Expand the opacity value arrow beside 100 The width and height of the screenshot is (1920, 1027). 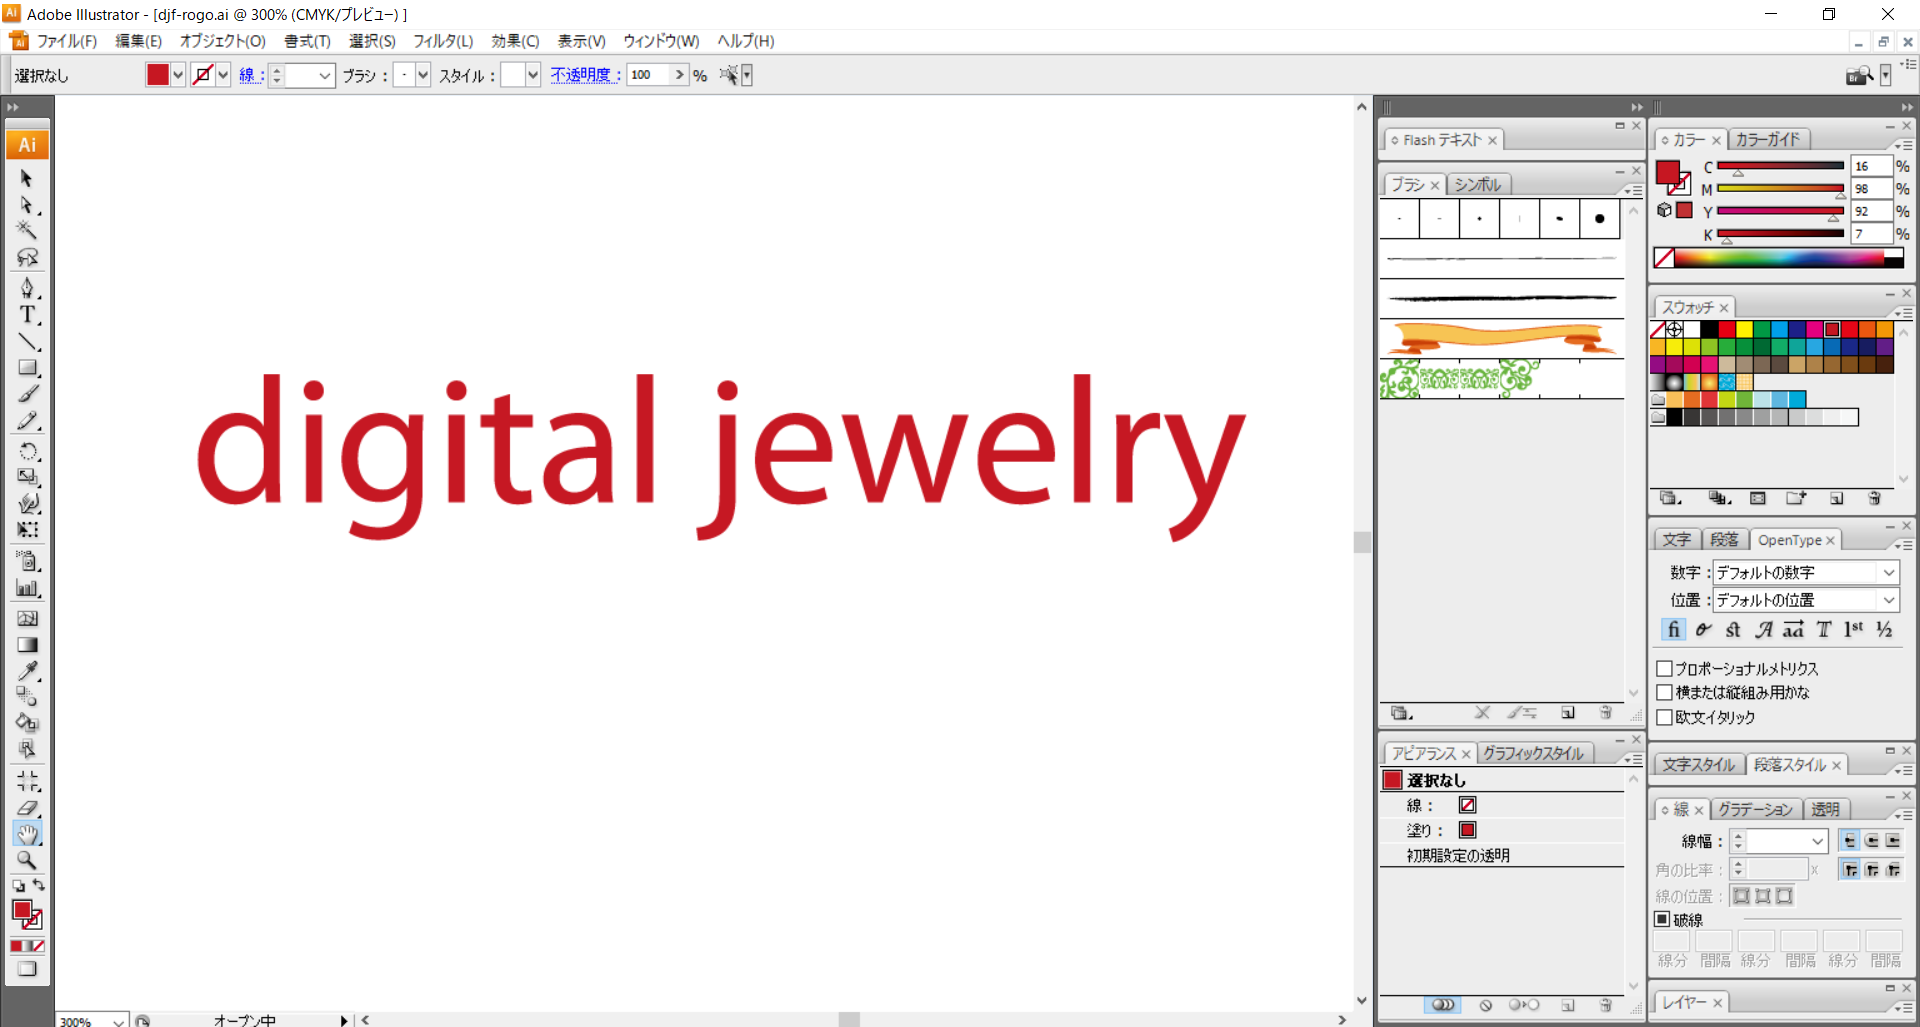click(x=680, y=75)
